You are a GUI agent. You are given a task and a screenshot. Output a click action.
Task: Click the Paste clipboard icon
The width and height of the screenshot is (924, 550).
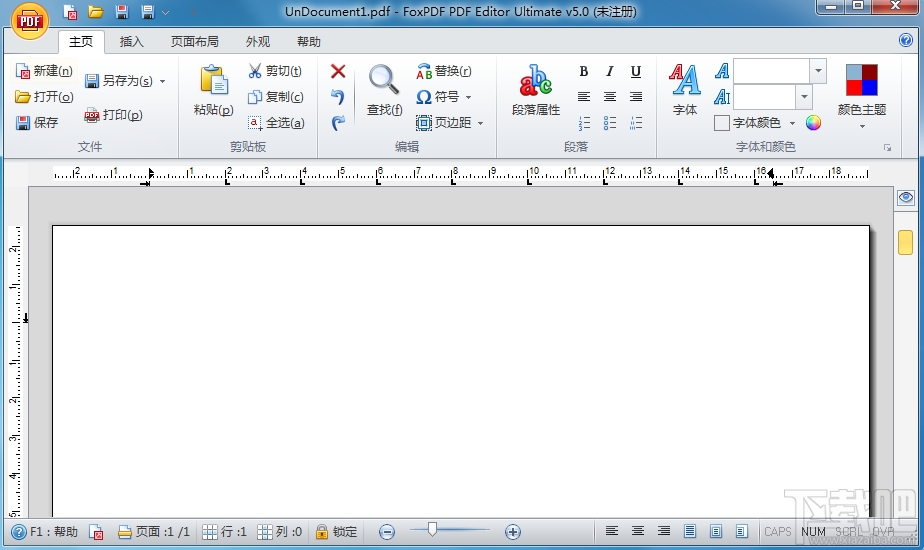(x=213, y=90)
